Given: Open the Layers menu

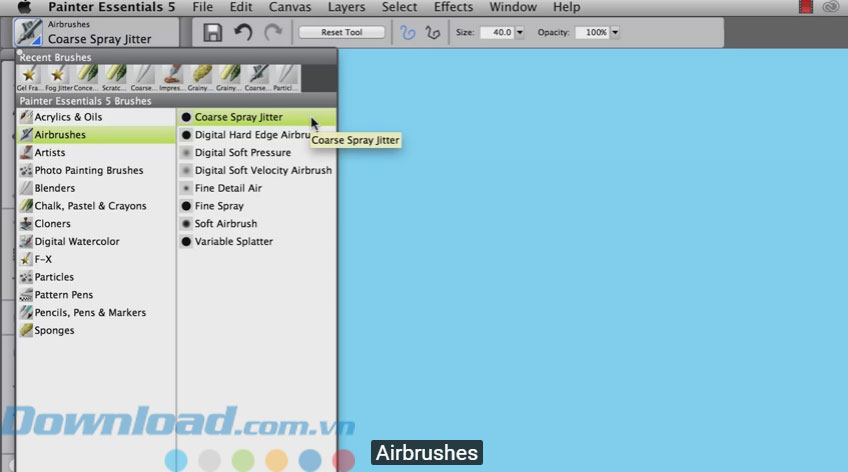Looking at the screenshot, I should click(x=346, y=7).
